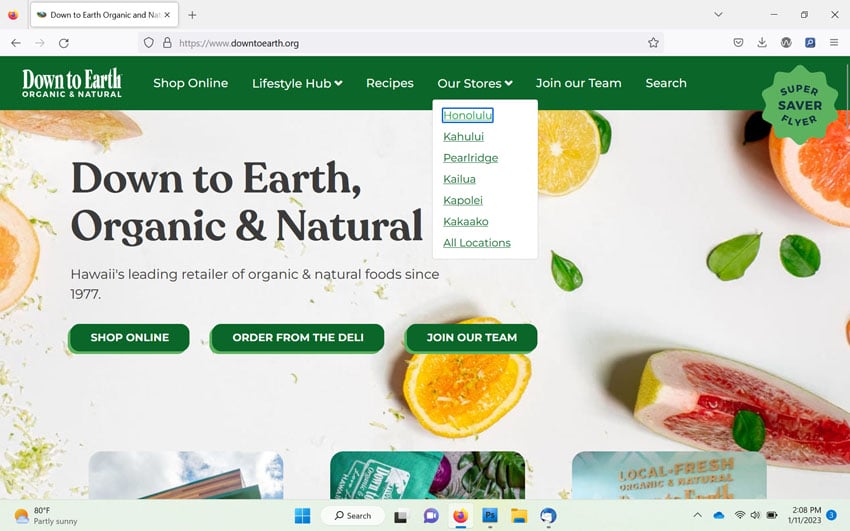Open the Super Saver Flyer badge

coord(800,105)
